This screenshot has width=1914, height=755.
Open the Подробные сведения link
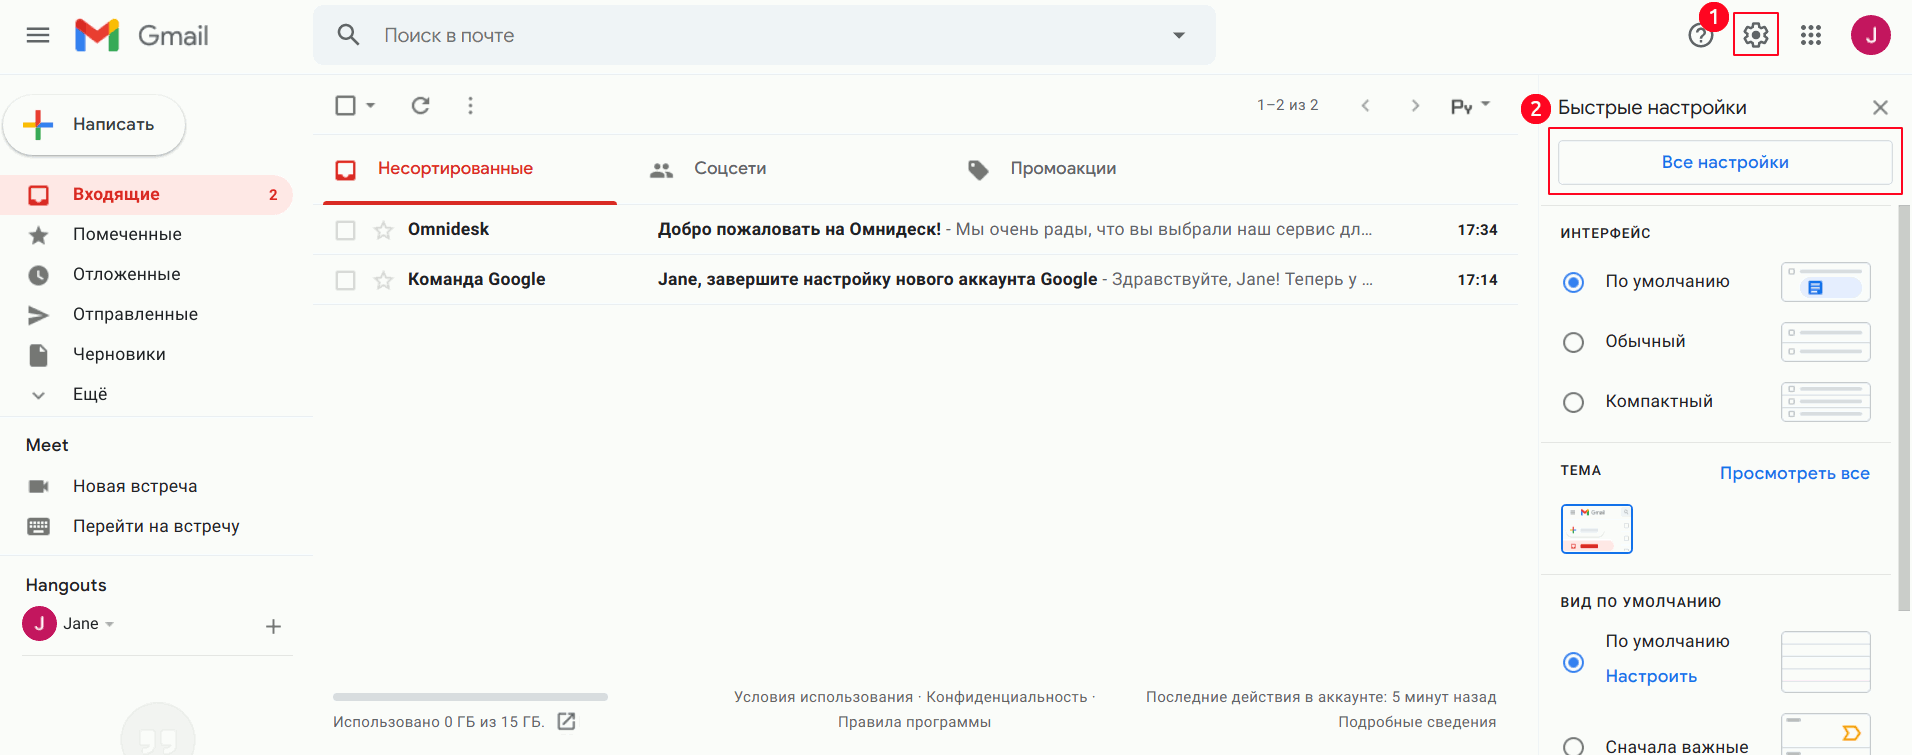(x=1417, y=722)
